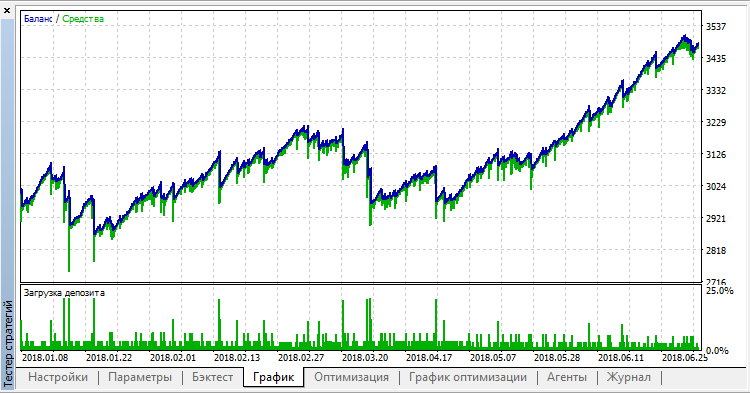Screen dimensions: 750x394
Task: Click the 2018.01.08 date label
Action: coord(45,358)
